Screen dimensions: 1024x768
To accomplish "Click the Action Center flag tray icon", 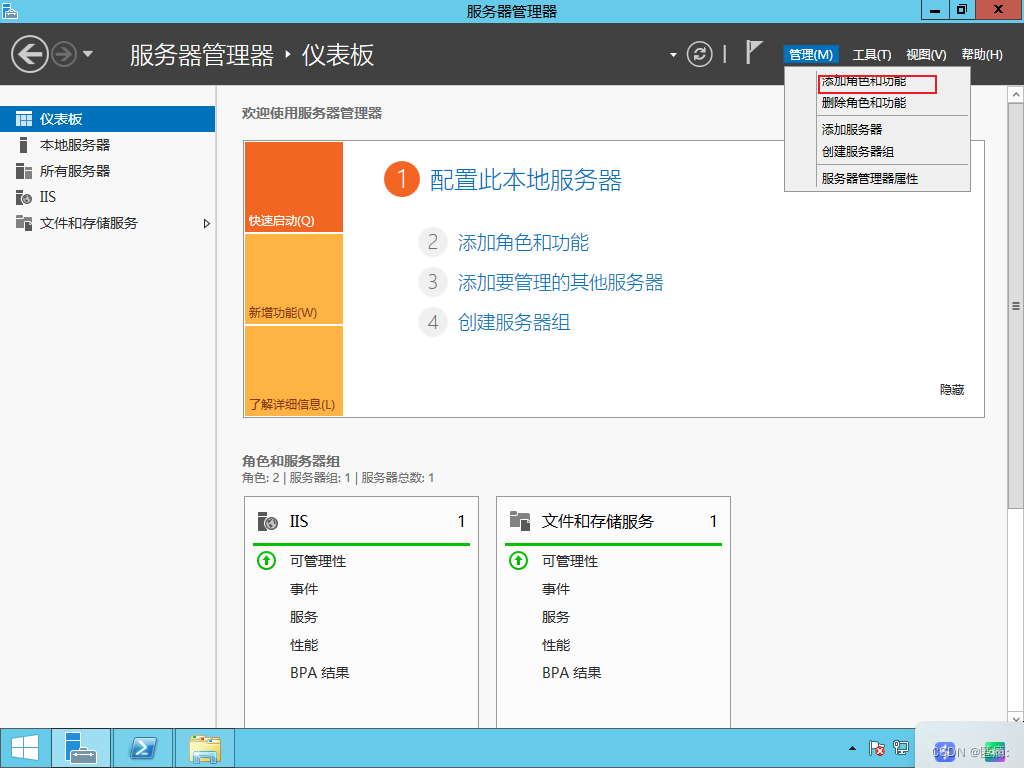I will coord(876,748).
